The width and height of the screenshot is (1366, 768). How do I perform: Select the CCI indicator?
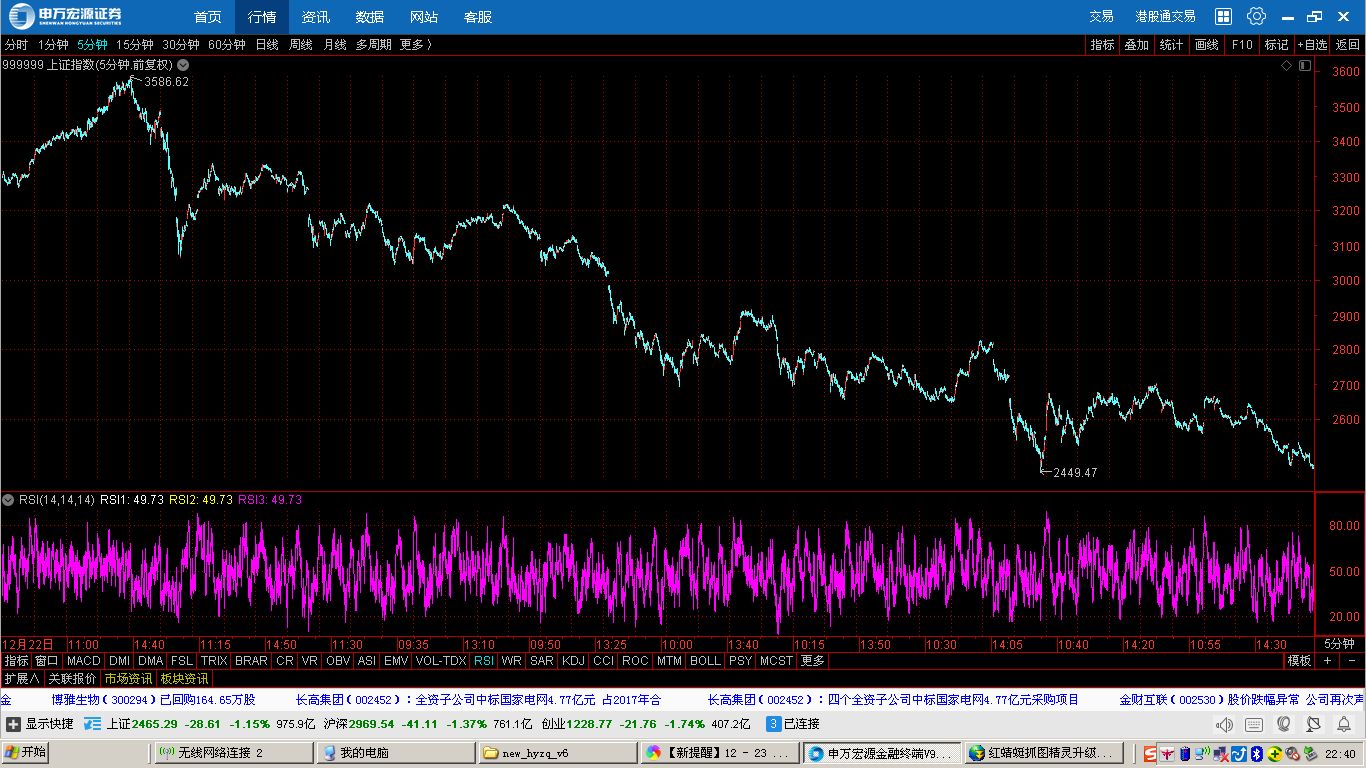pyautogui.click(x=603, y=661)
